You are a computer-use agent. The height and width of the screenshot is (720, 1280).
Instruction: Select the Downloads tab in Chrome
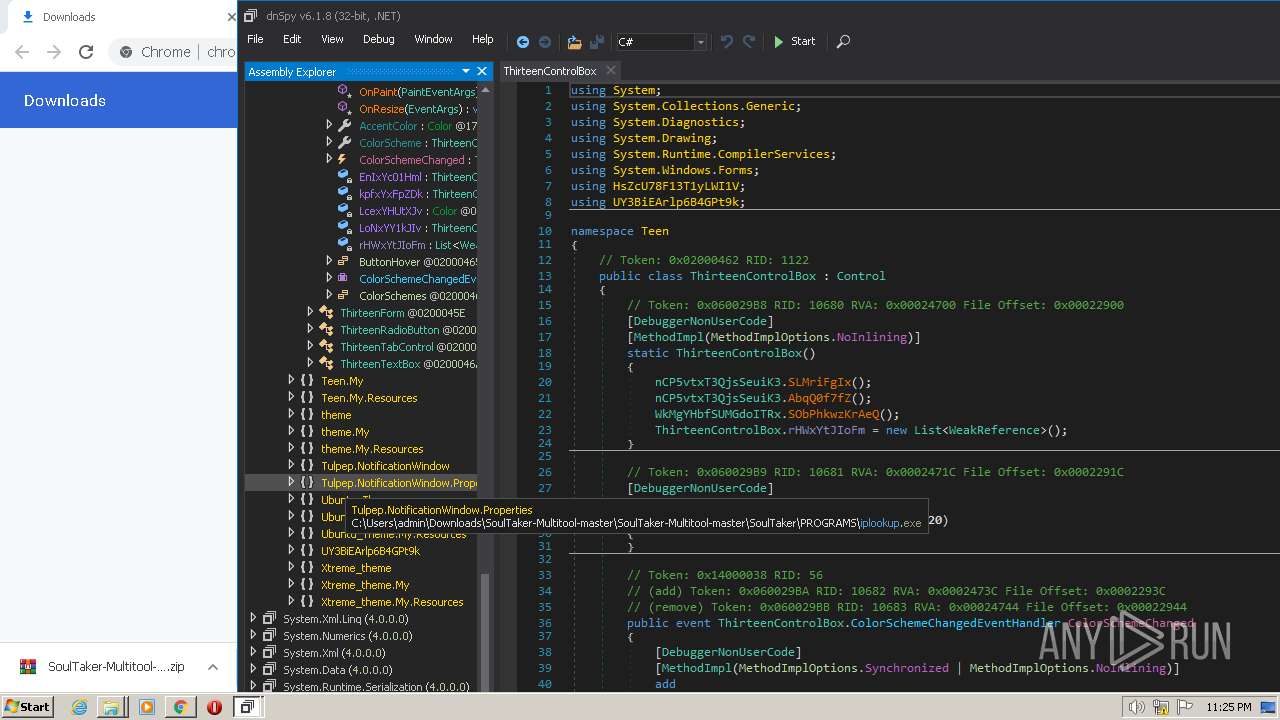pyautogui.click(x=69, y=17)
